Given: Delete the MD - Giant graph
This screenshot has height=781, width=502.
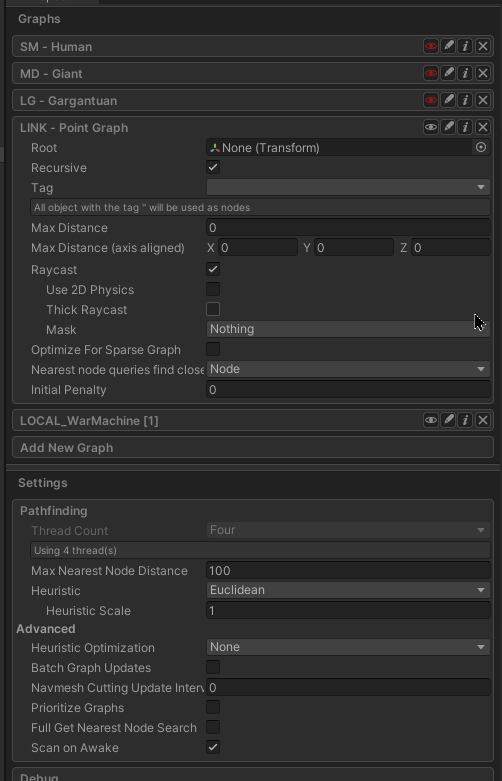Looking at the screenshot, I should tap(483, 73).
